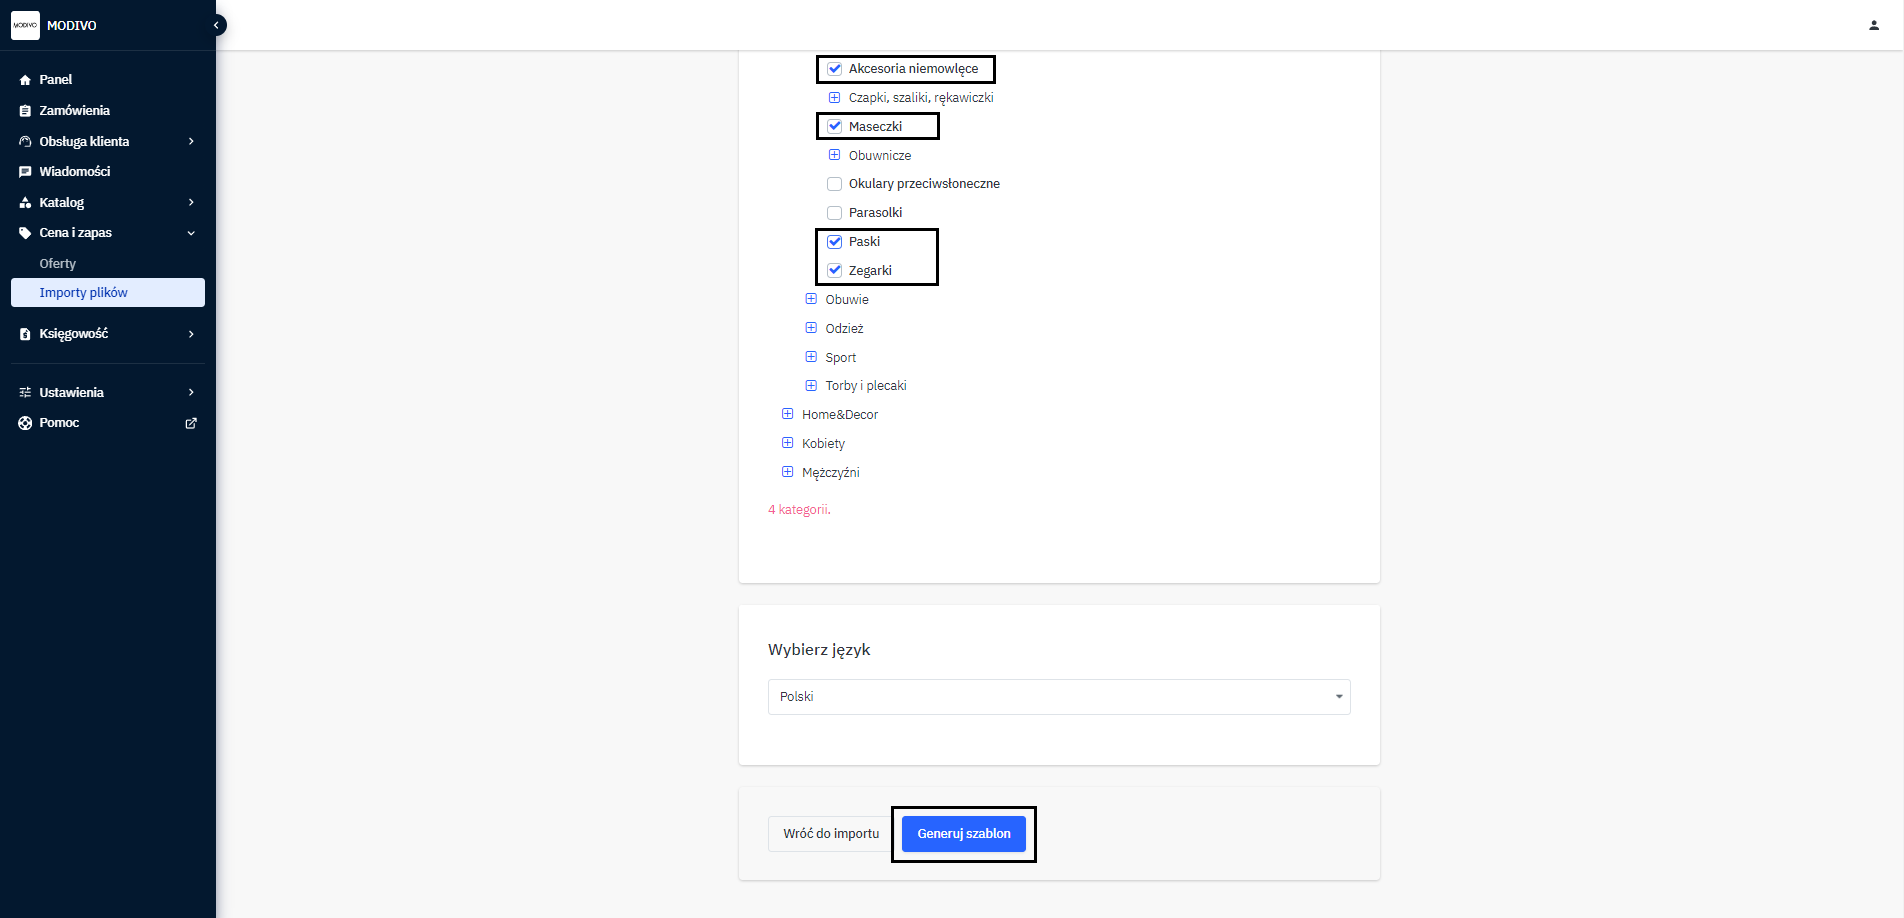Image resolution: width=1904 pixels, height=918 pixels.
Task: Click the MODIVO logo icon
Action: coord(25,25)
